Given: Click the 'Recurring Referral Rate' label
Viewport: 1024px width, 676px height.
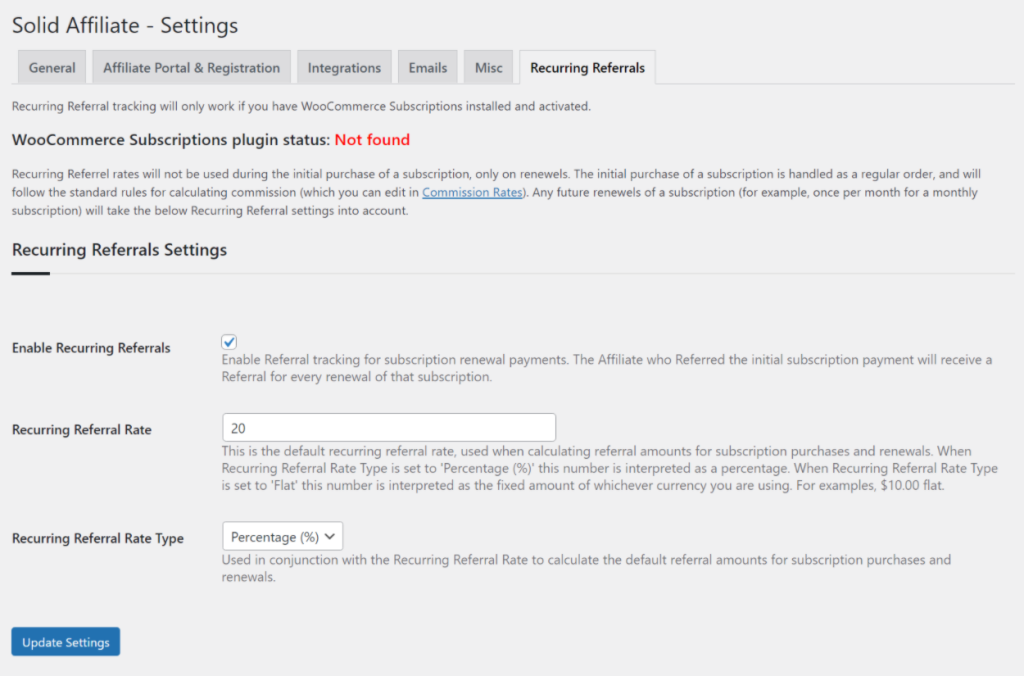Looking at the screenshot, I should click(x=82, y=430).
